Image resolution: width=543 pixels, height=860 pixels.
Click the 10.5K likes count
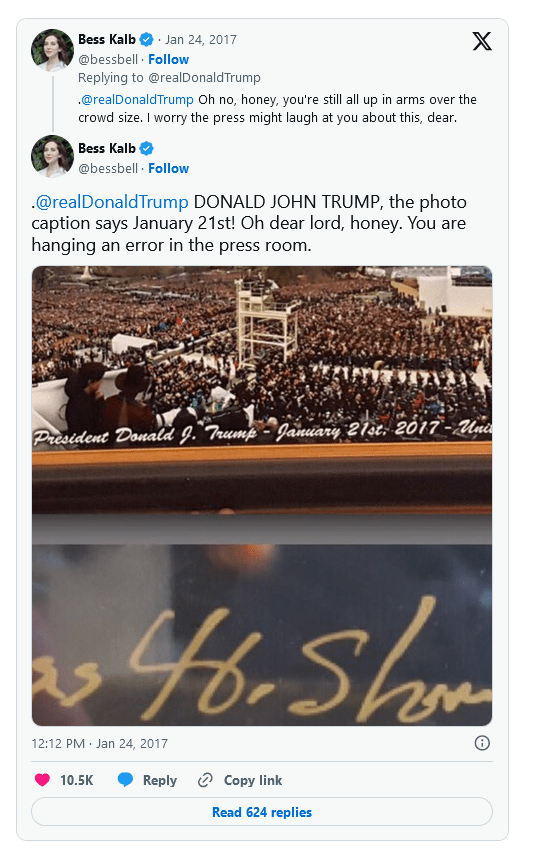(x=77, y=780)
